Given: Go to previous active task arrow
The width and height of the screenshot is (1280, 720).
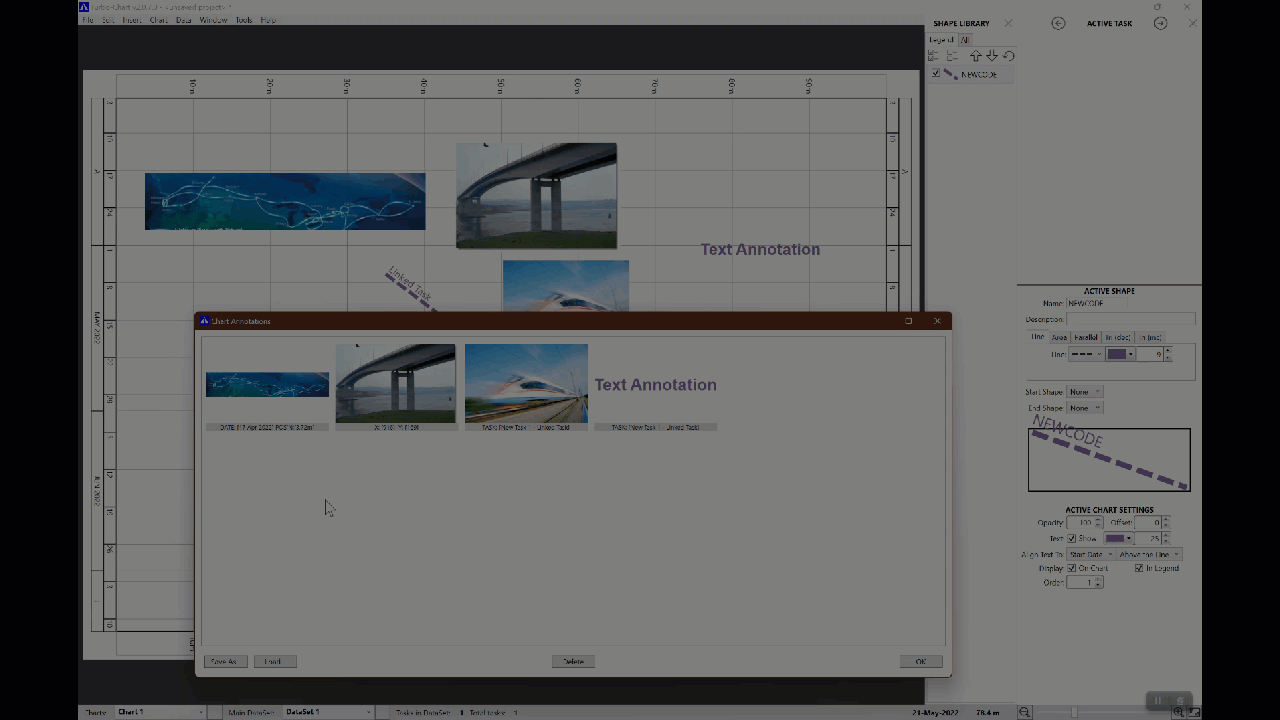Looking at the screenshot, I should [x=1058, y=23].
